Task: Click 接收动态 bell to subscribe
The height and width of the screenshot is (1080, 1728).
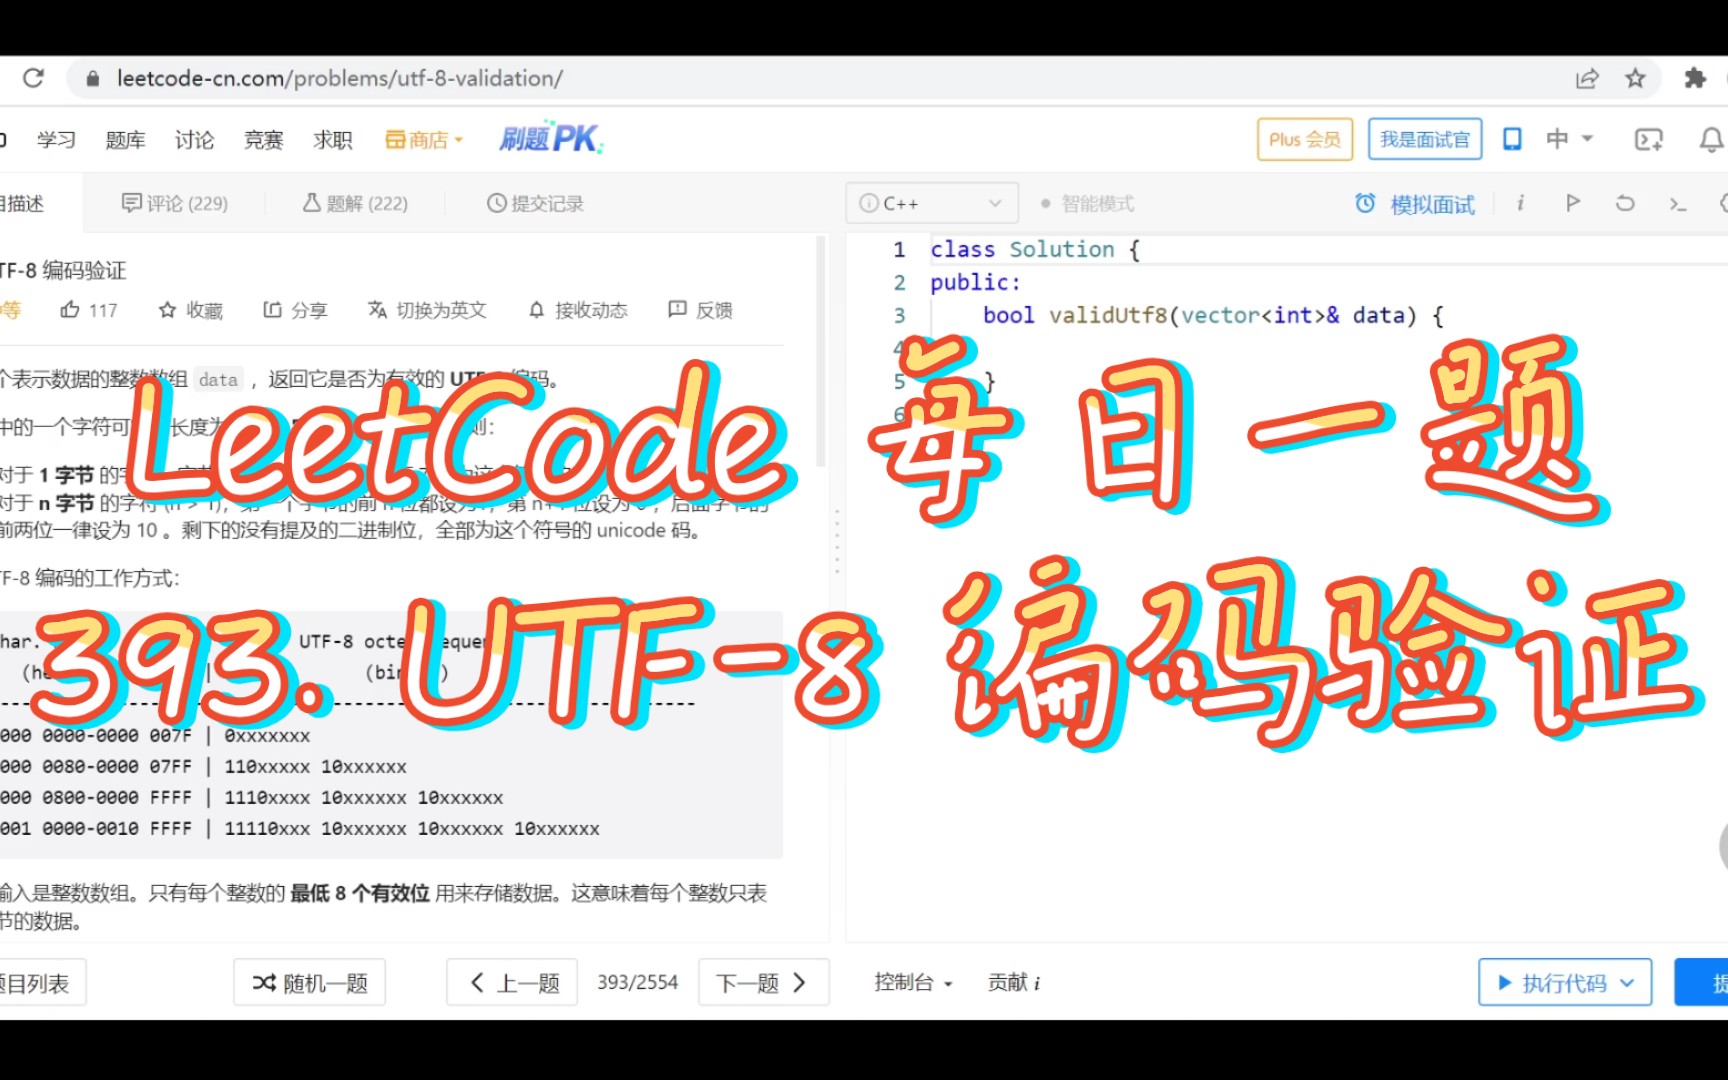Action: click(x=578, y=310)
